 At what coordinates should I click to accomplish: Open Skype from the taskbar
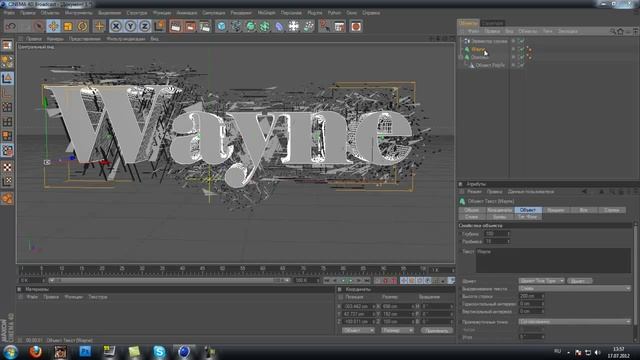tap(159, 351)
